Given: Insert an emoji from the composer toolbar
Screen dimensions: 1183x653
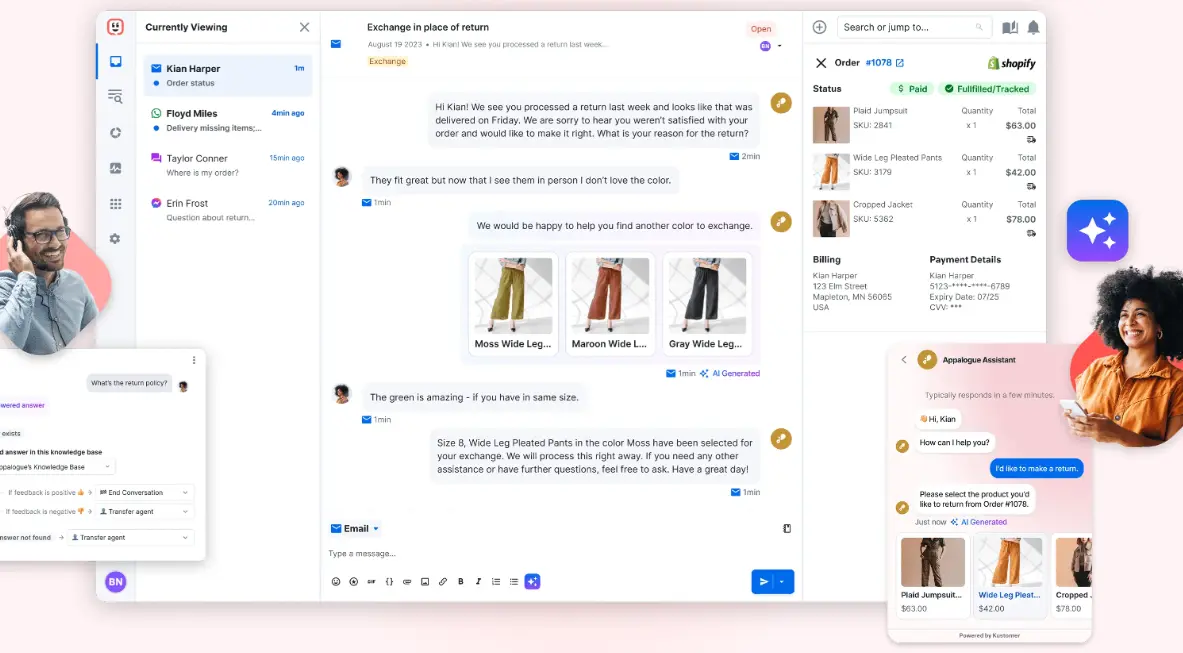Looking at the screenshot, I should coord(336,581).
